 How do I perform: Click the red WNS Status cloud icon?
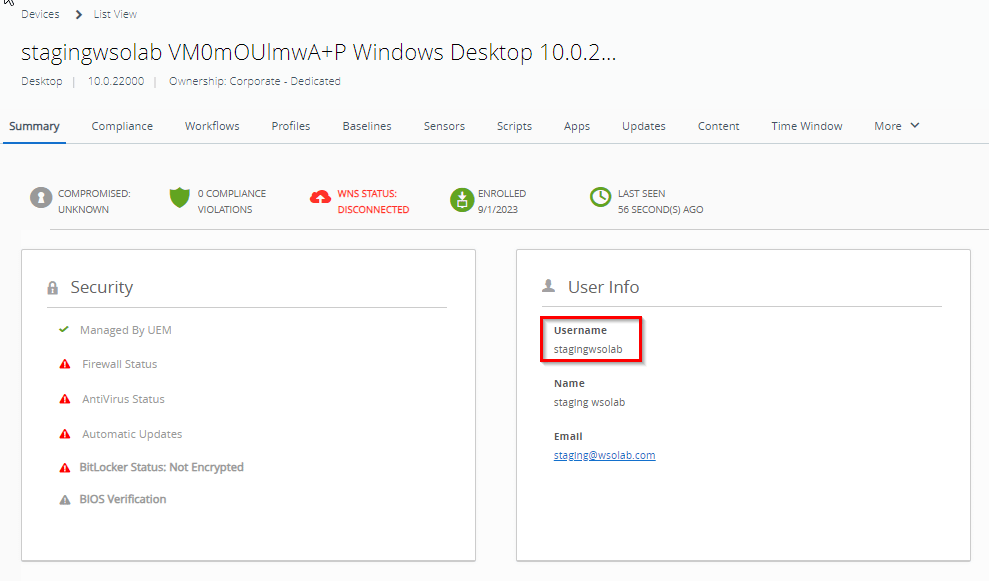pos(320,198)
